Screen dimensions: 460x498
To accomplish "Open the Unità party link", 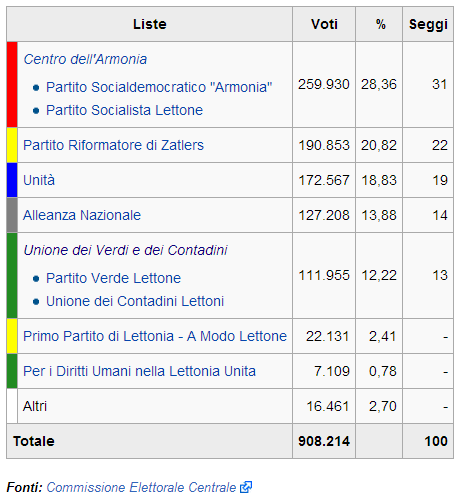I will pos(39,180).
